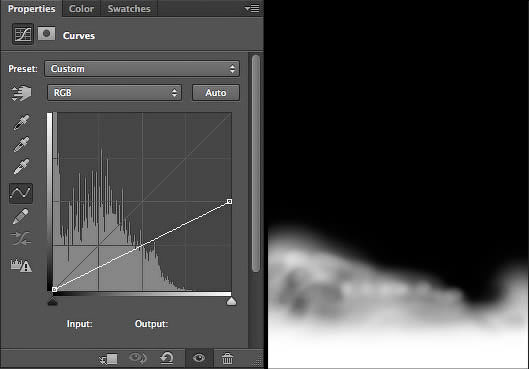Image resolution: width=529 pixels, height=369 pixels.
Task: Click the Properties panel vertical scrollbar
Action: point(256,163)
